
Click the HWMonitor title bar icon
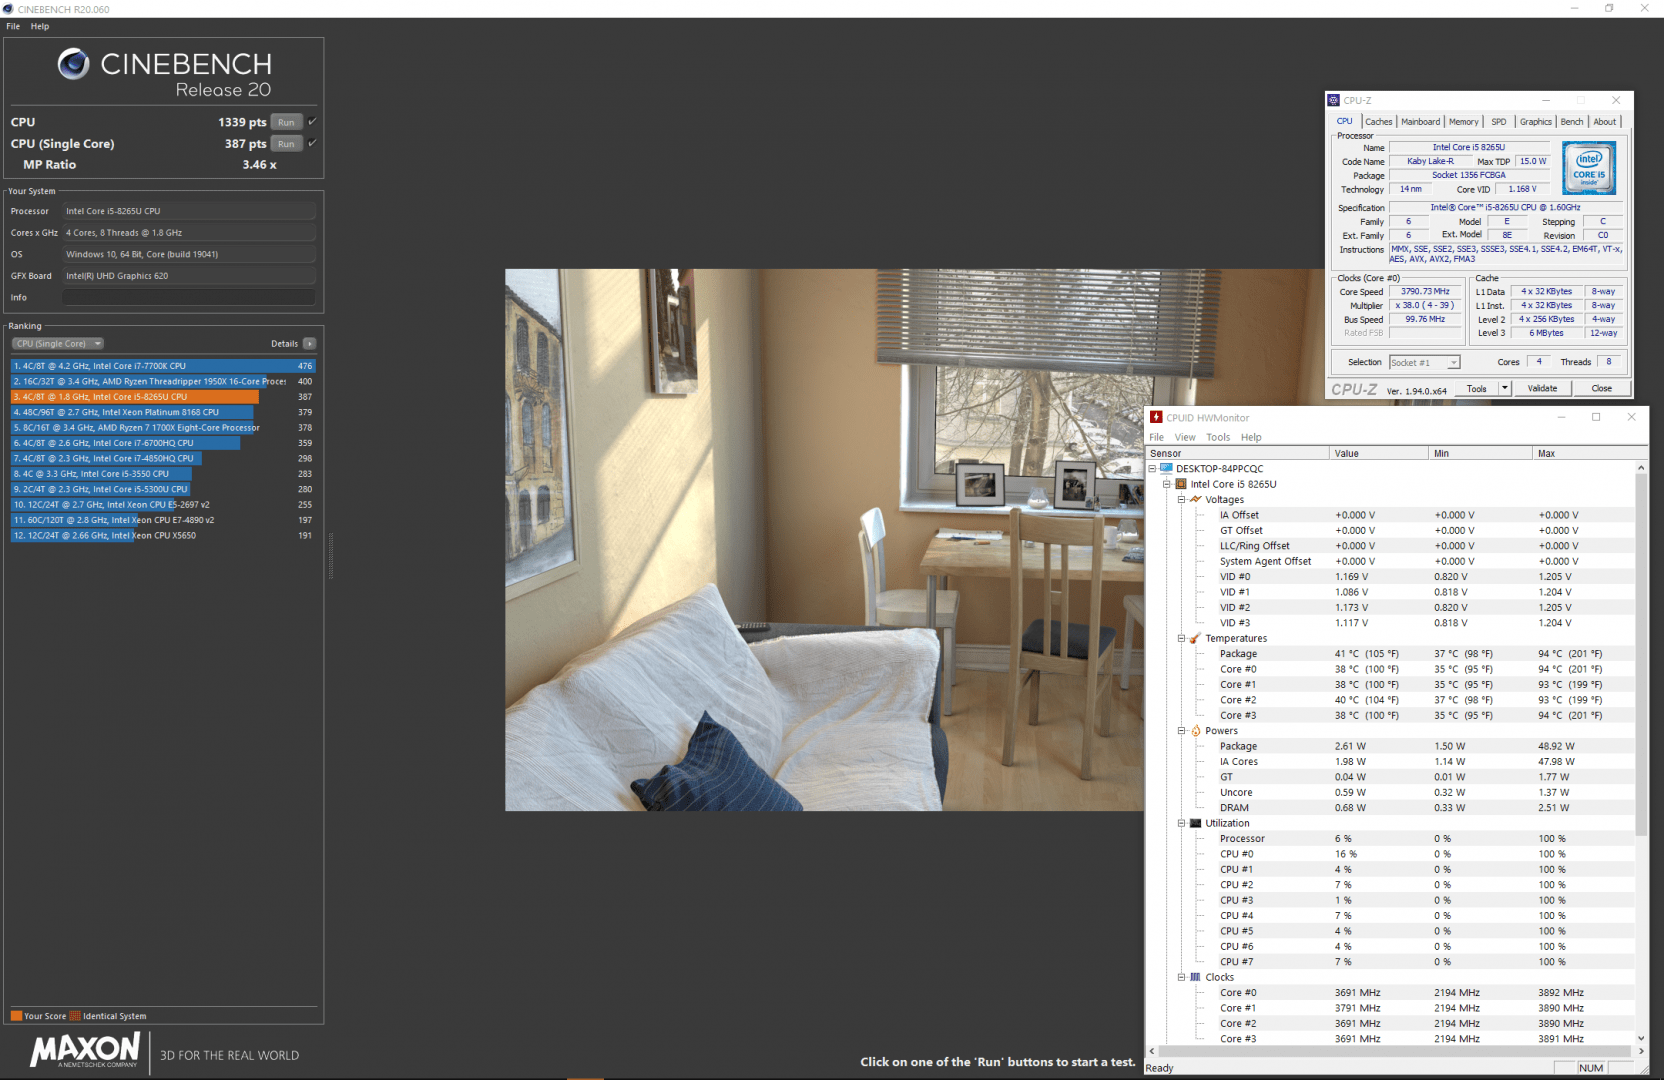(x=1156, y=417)
